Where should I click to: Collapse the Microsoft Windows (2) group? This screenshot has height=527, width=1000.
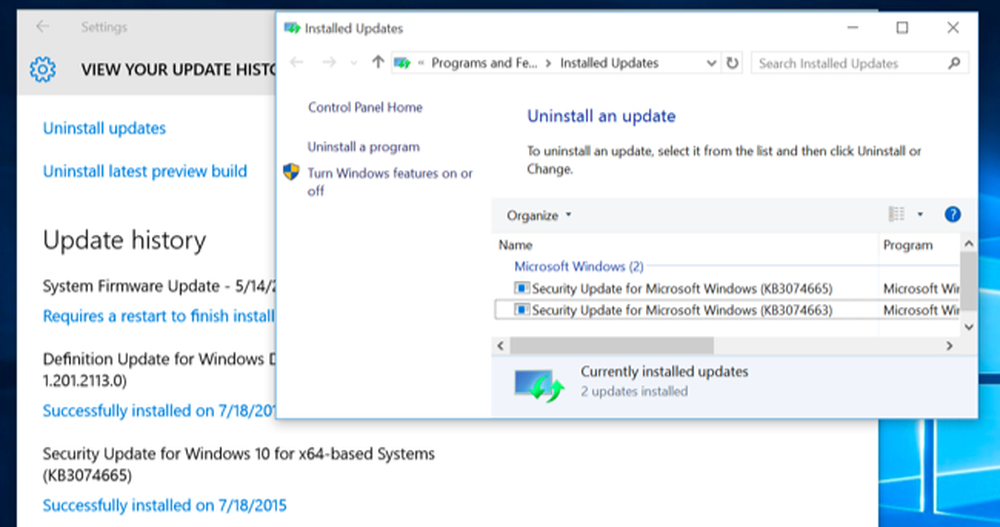[x=578, y=266]
